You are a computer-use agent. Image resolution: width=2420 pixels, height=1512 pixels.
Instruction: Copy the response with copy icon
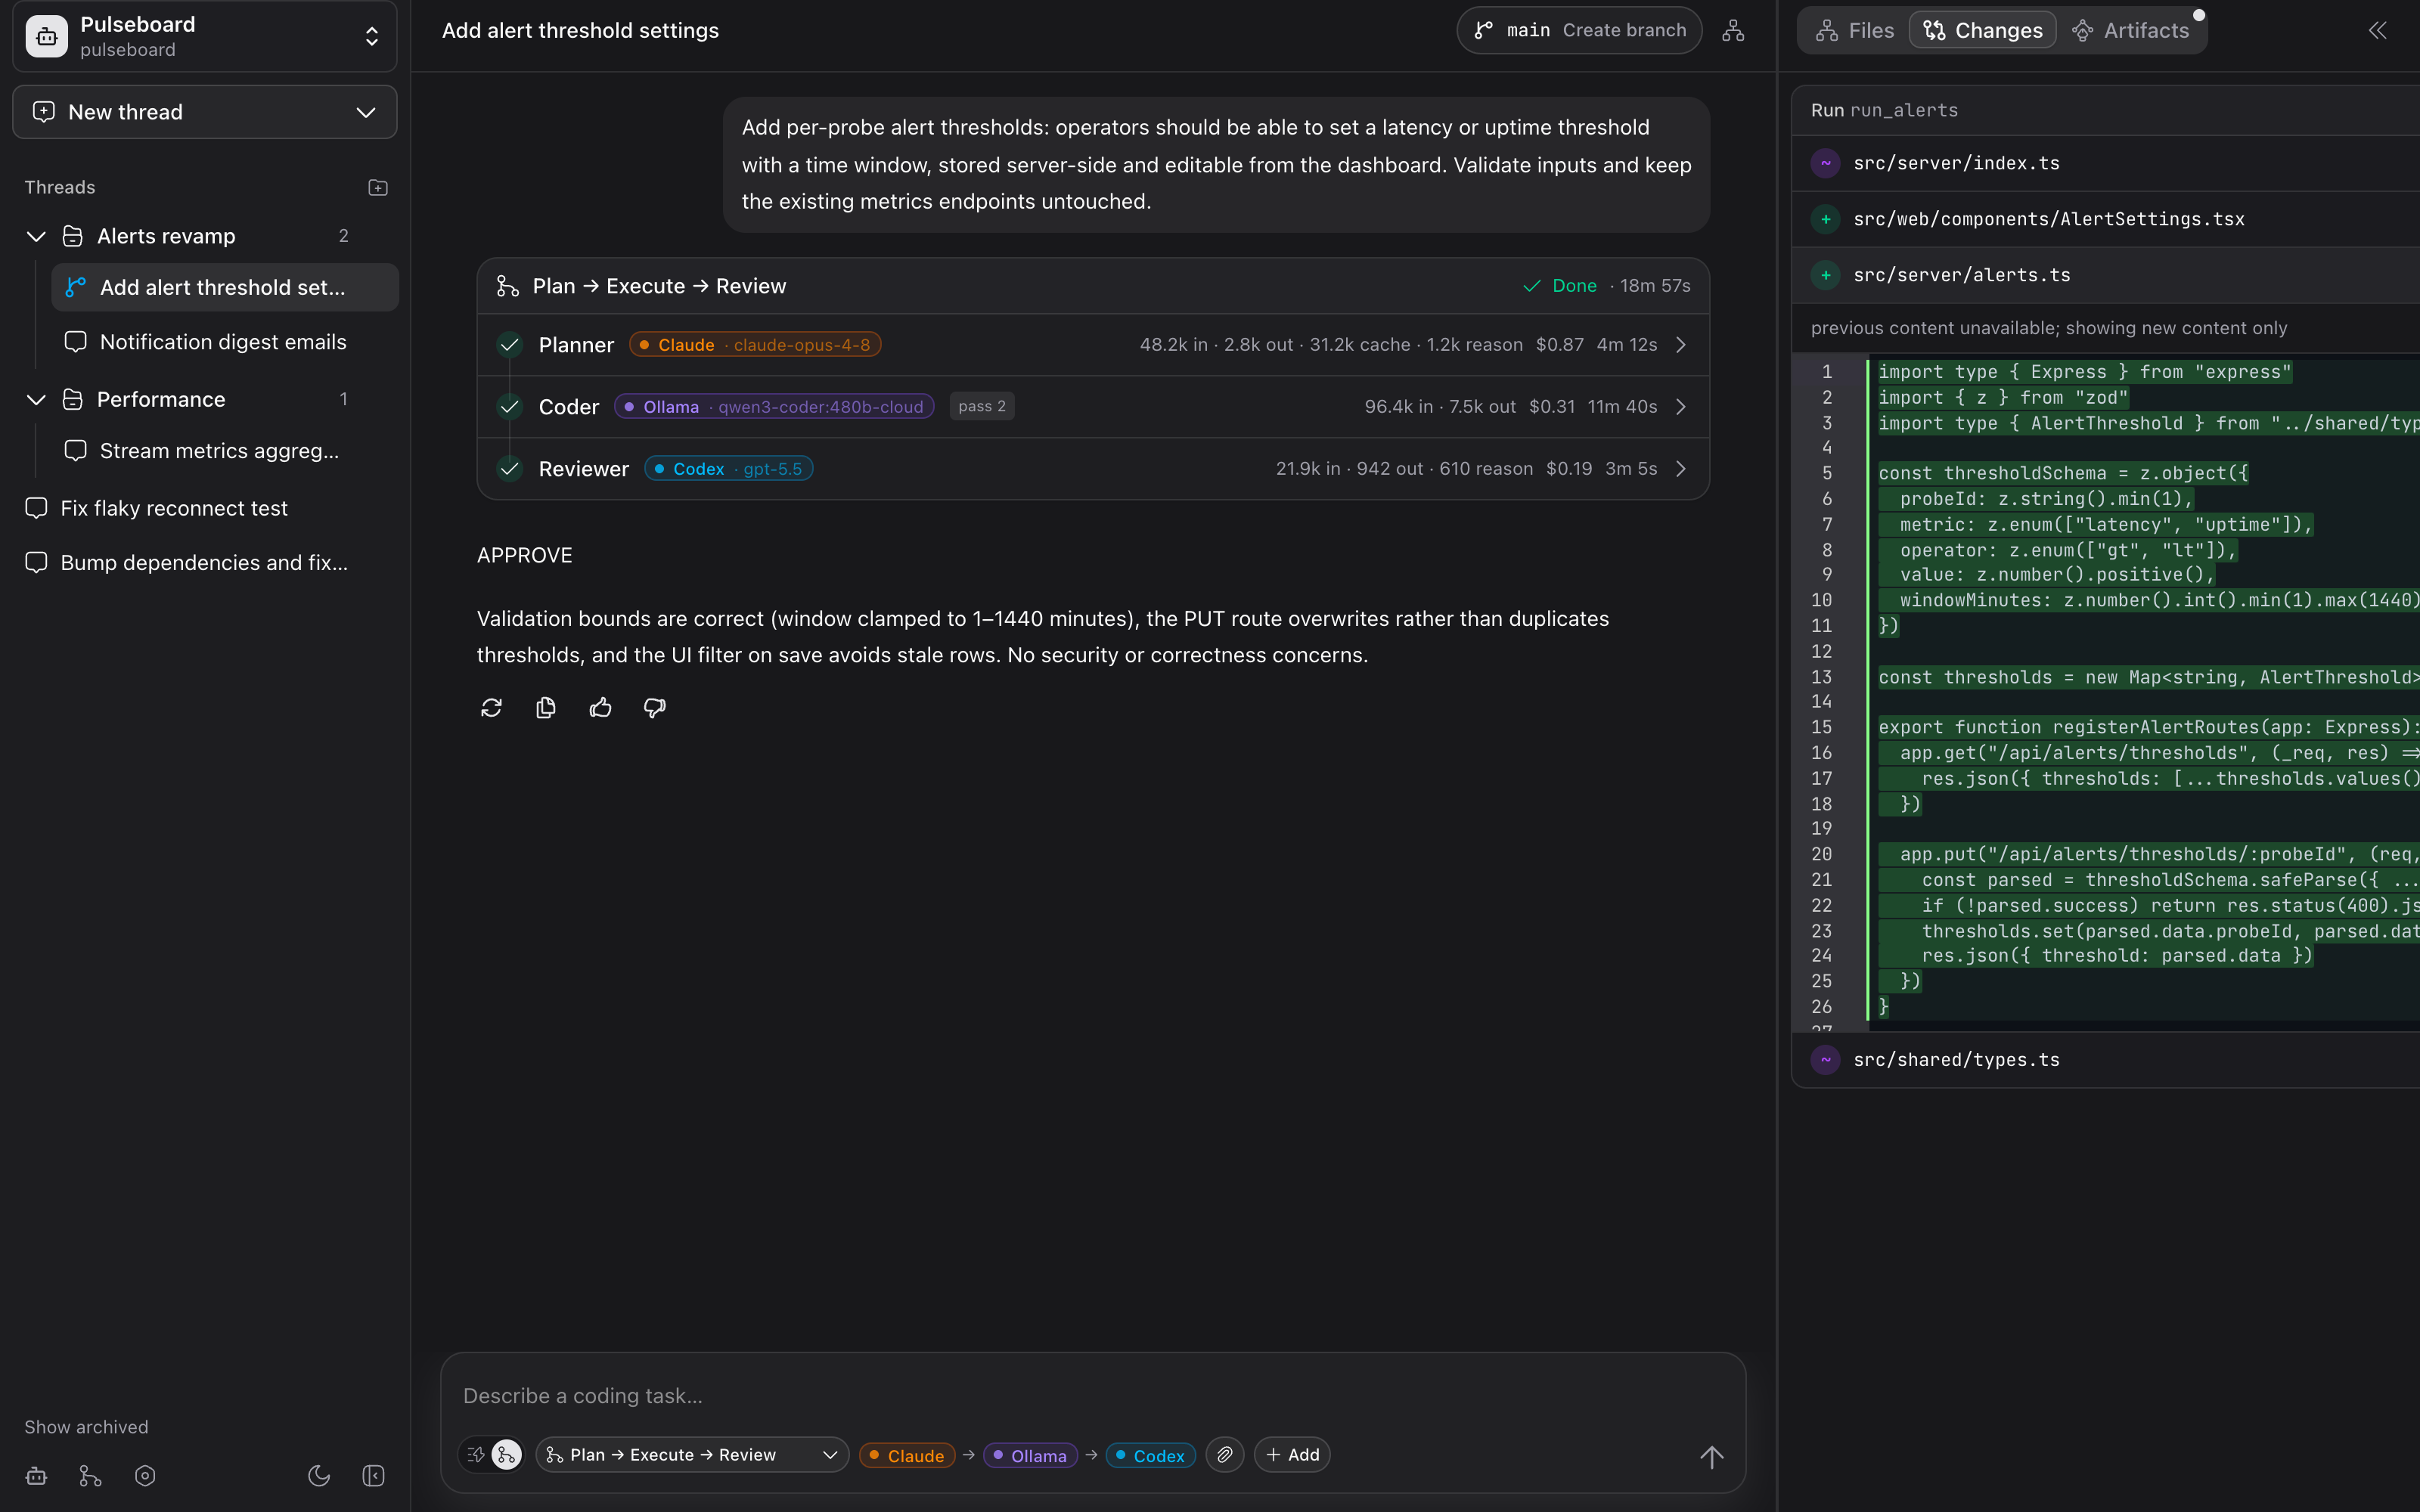tap(545, 708)
